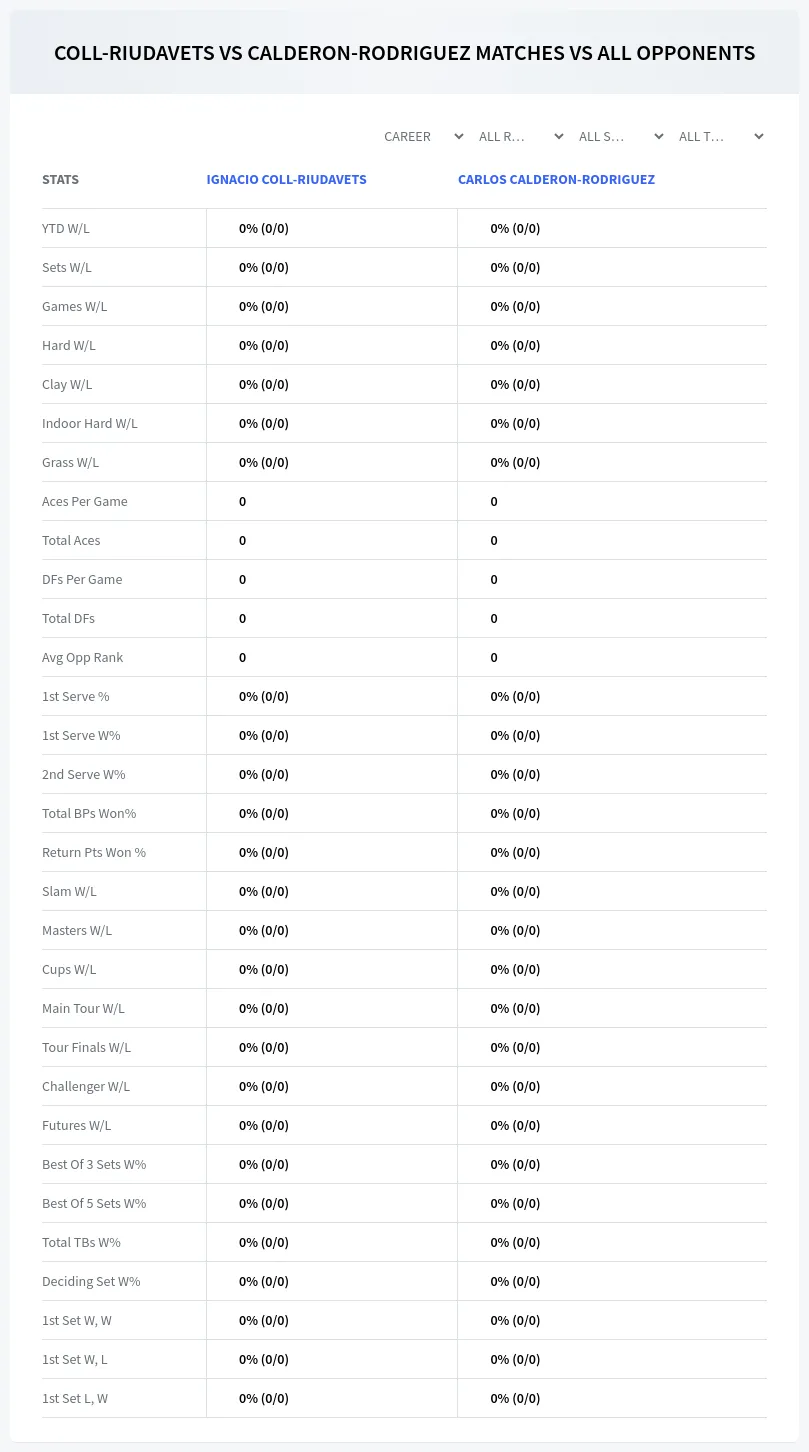Select the 1st Set L, W label
The height and width of the screenshot is (1452, 809).
(75, 1398)
